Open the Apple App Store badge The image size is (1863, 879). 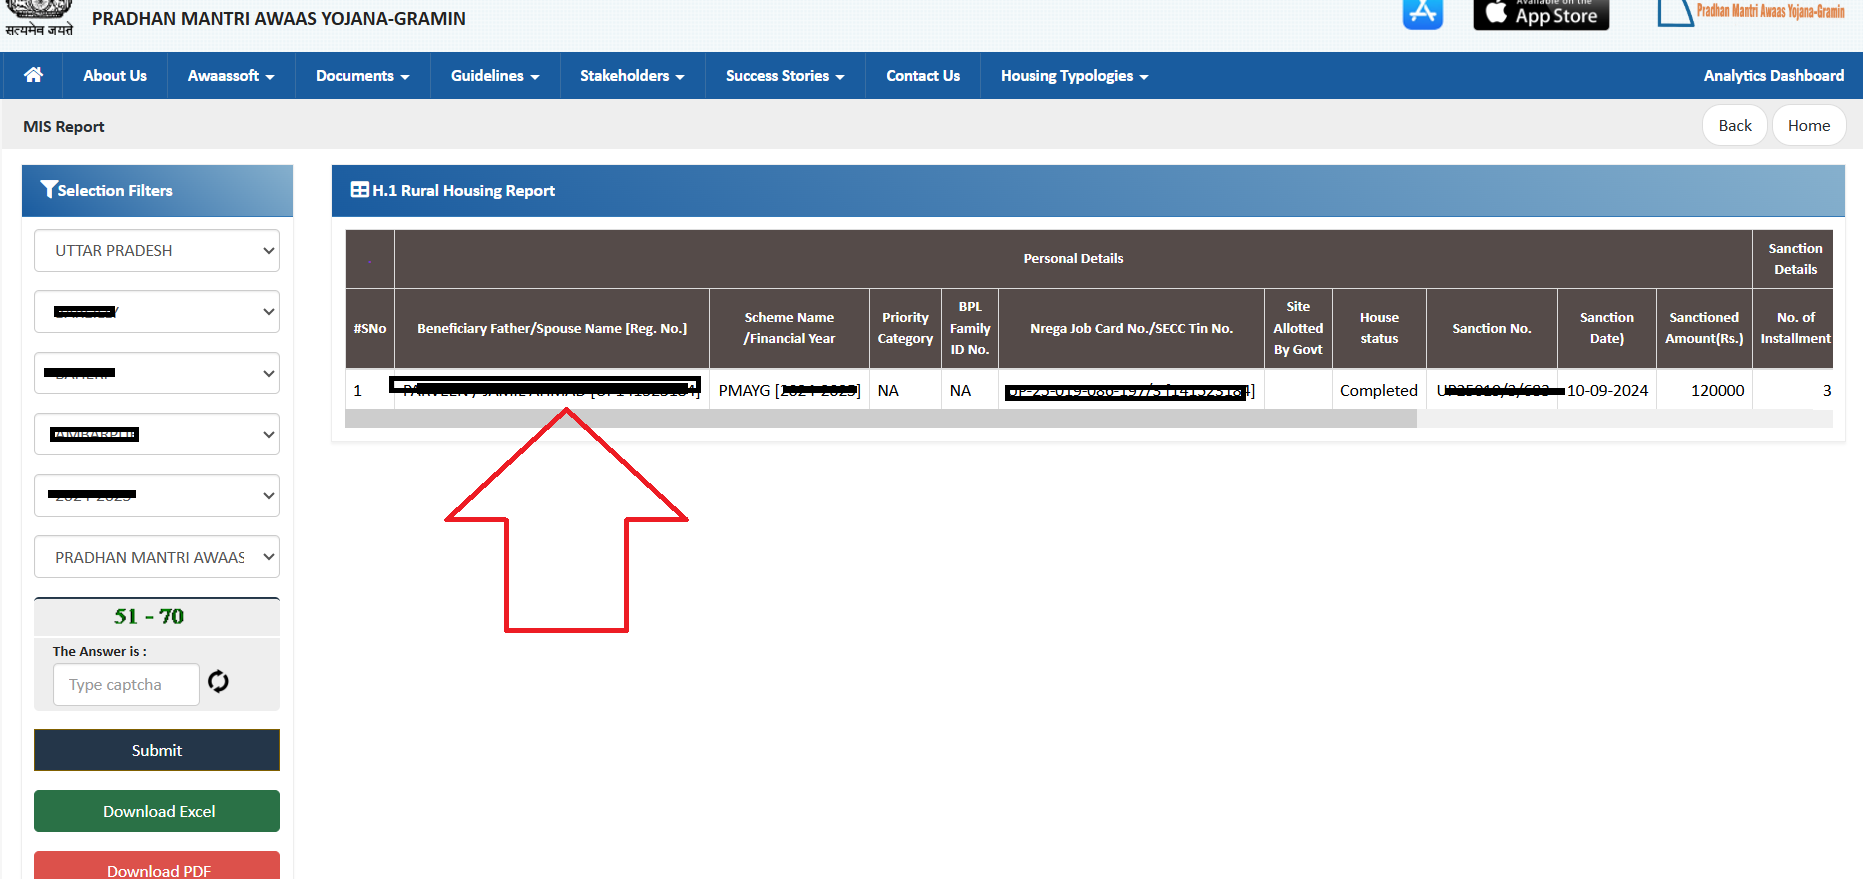pyautogui.click(x=1541, y=14)
